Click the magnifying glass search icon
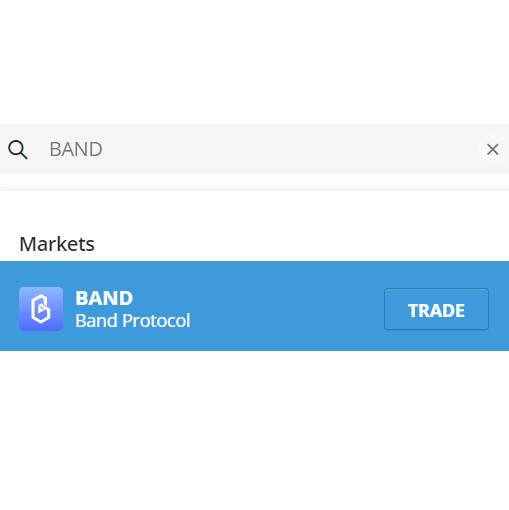509x510 pixels. pyautogui.click(x=18, y=150)
